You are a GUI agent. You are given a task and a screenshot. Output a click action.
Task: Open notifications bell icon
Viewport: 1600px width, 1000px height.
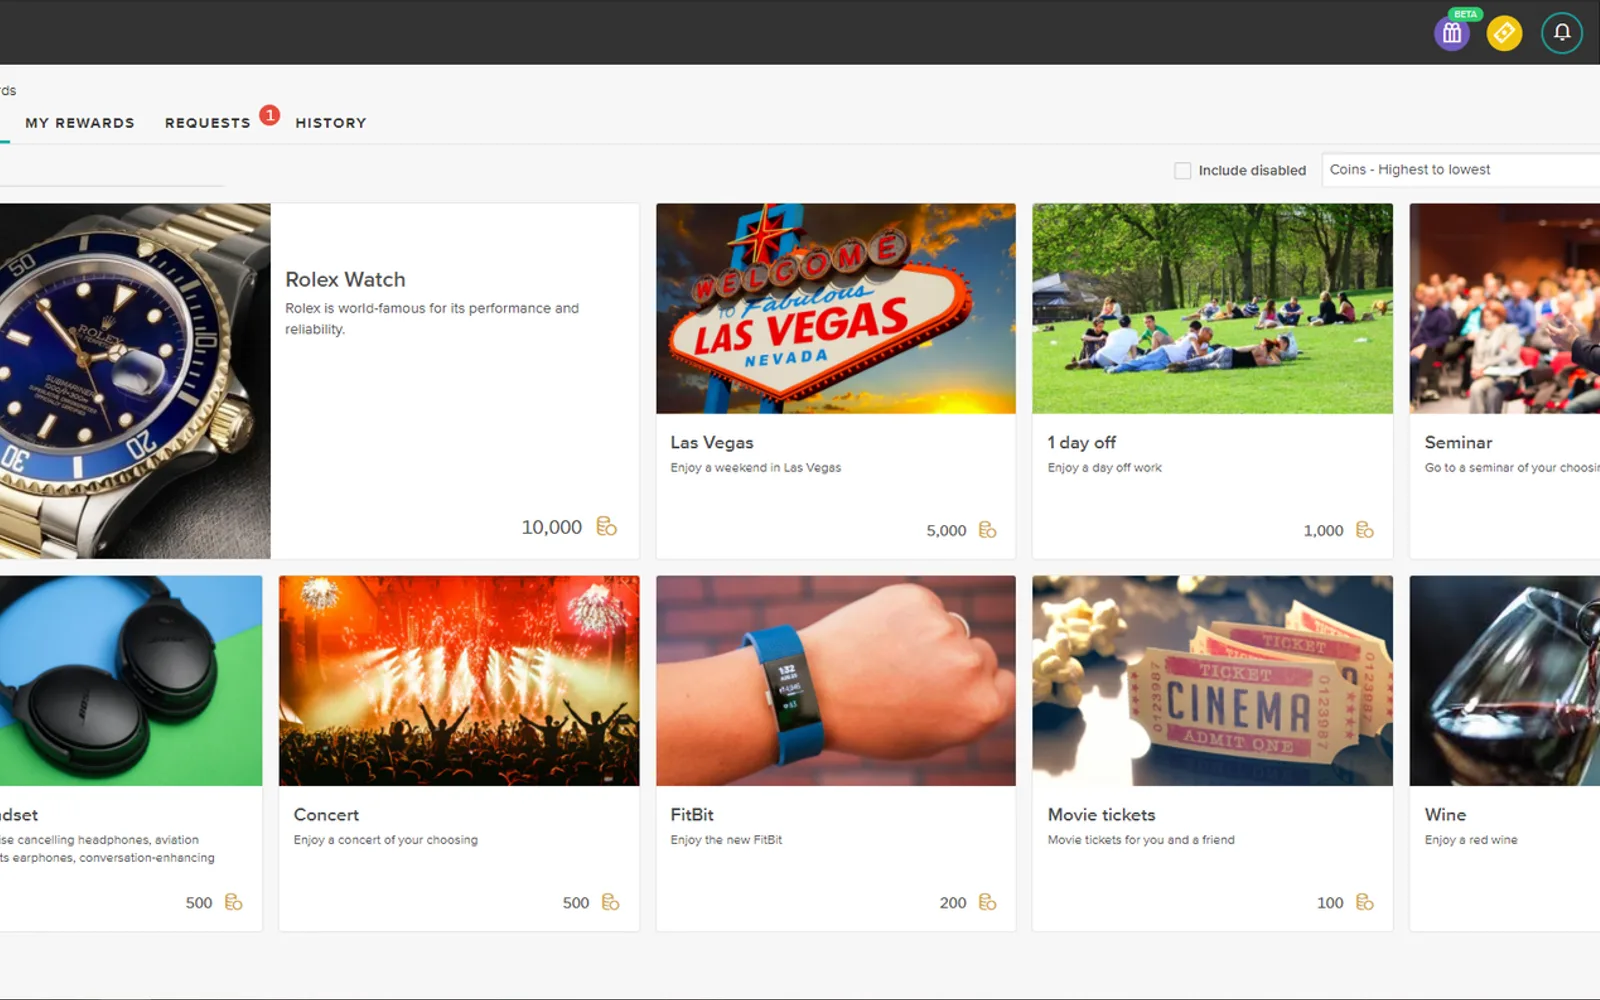[1562, 33]
